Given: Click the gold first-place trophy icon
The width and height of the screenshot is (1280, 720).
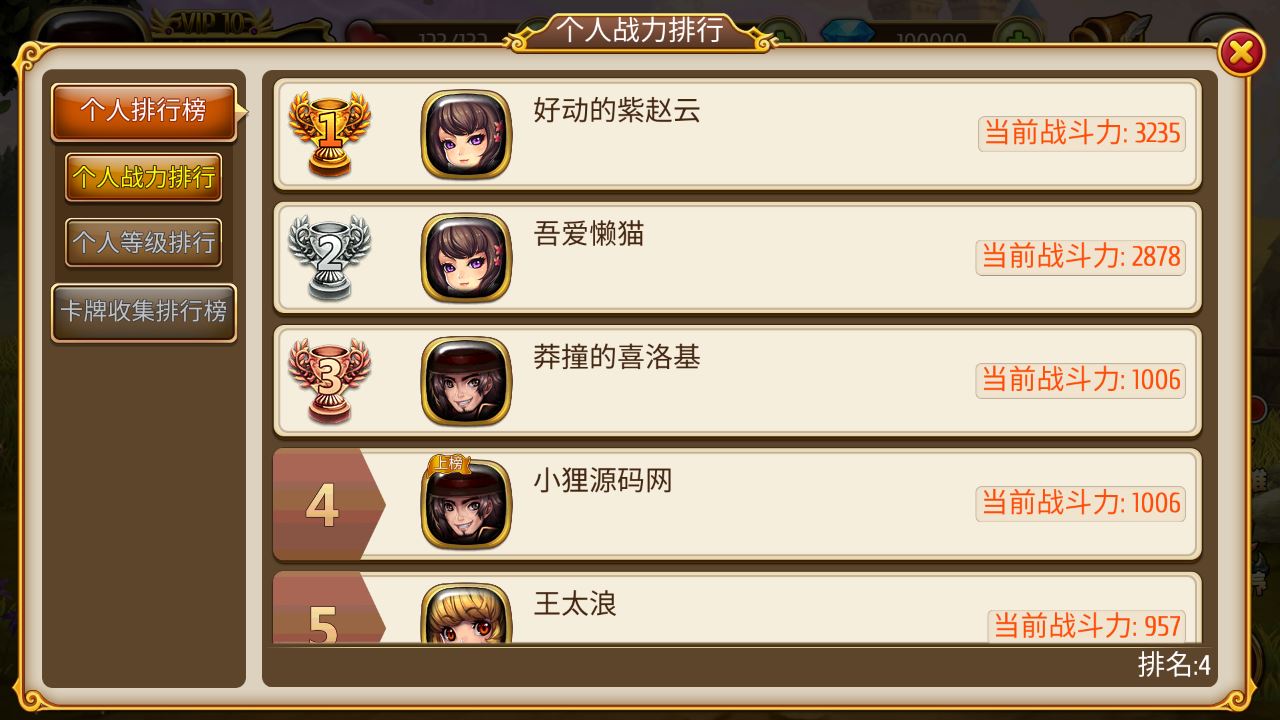Looking at the screenshot, I should coord(329,134).
